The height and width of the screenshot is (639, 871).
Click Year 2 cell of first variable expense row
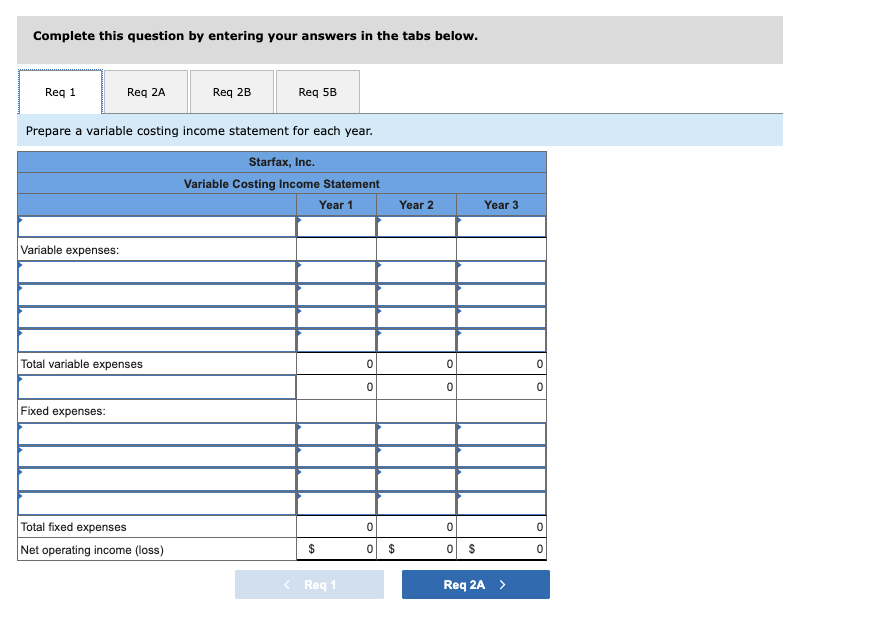point(416,271)
